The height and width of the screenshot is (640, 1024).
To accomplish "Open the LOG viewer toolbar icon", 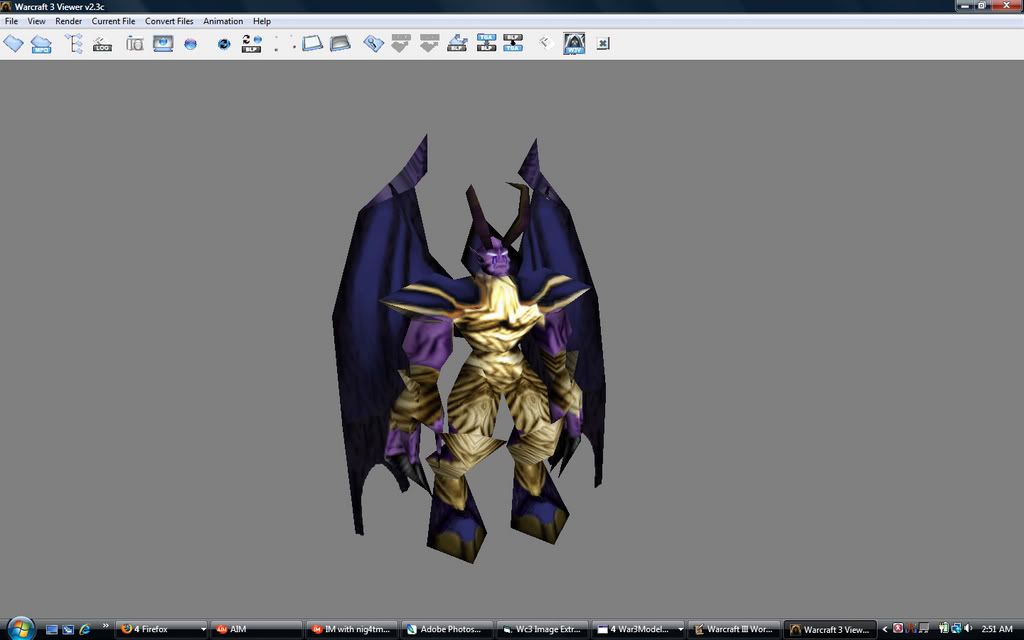I will 102,44.
